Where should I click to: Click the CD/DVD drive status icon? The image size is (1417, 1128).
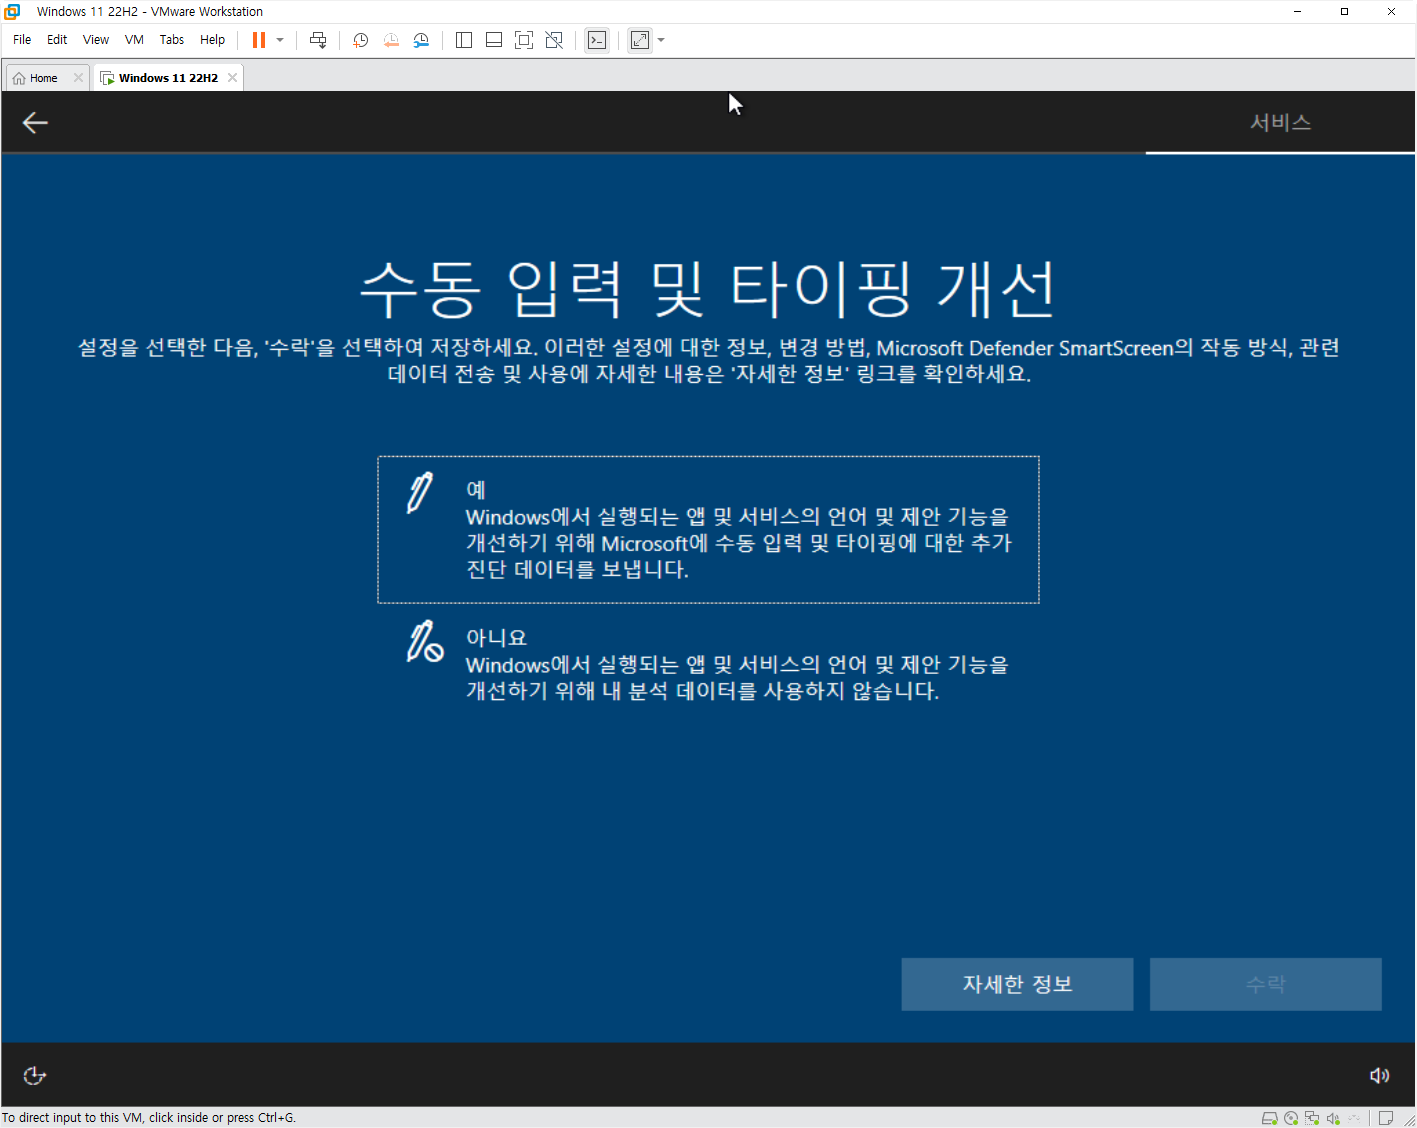coord(1291,1118)
